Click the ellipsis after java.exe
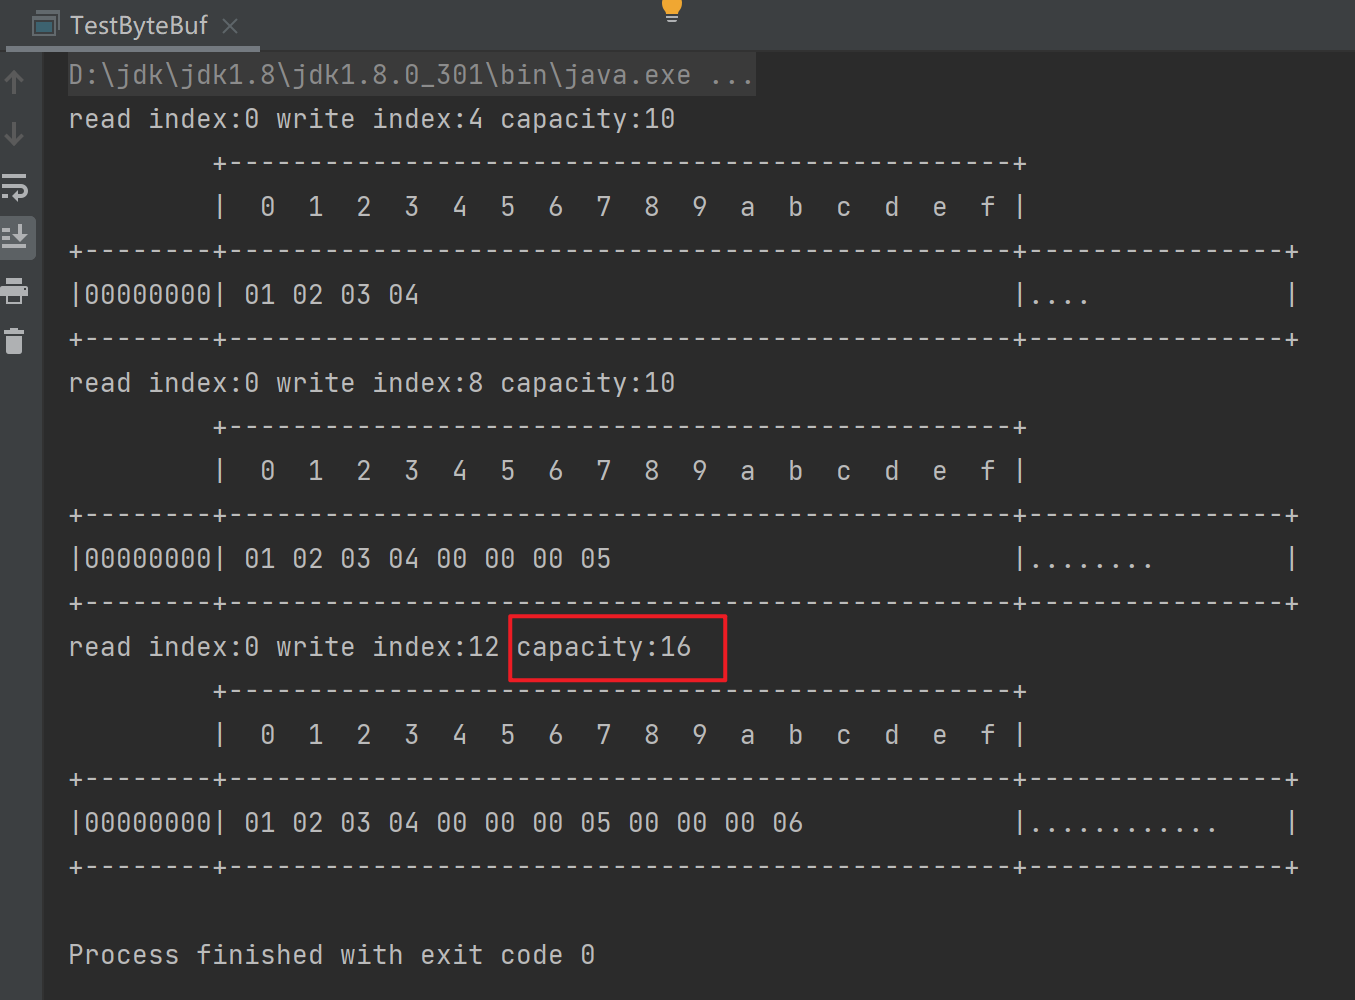1355x1000 pixels. [732, 75]
